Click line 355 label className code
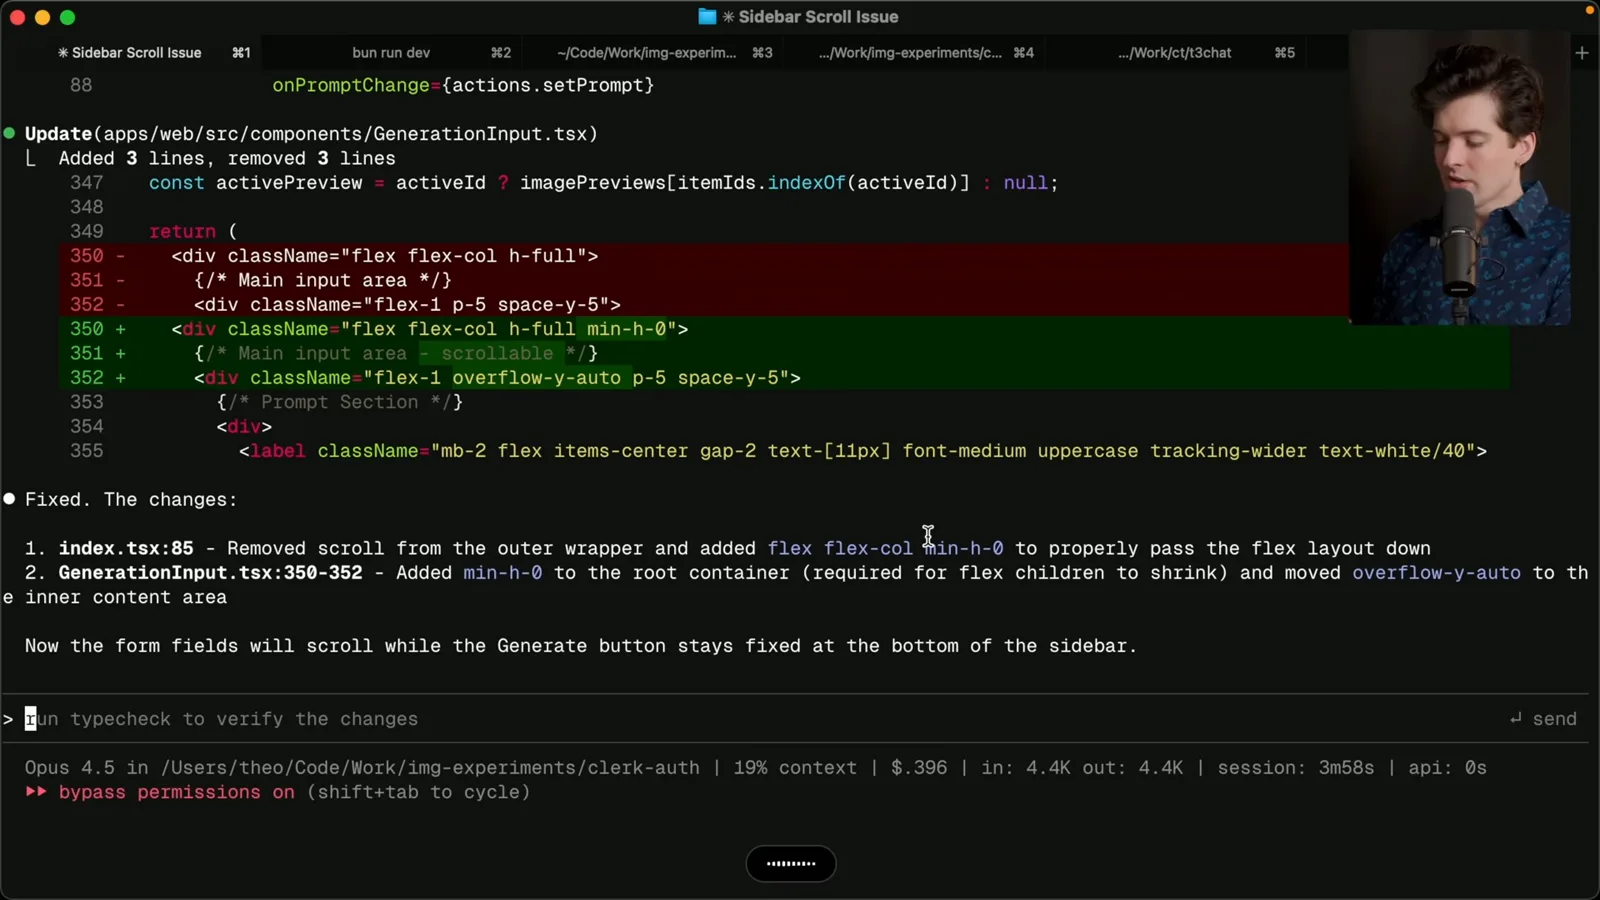The image size is (1600, 900). tap(862, 451)
